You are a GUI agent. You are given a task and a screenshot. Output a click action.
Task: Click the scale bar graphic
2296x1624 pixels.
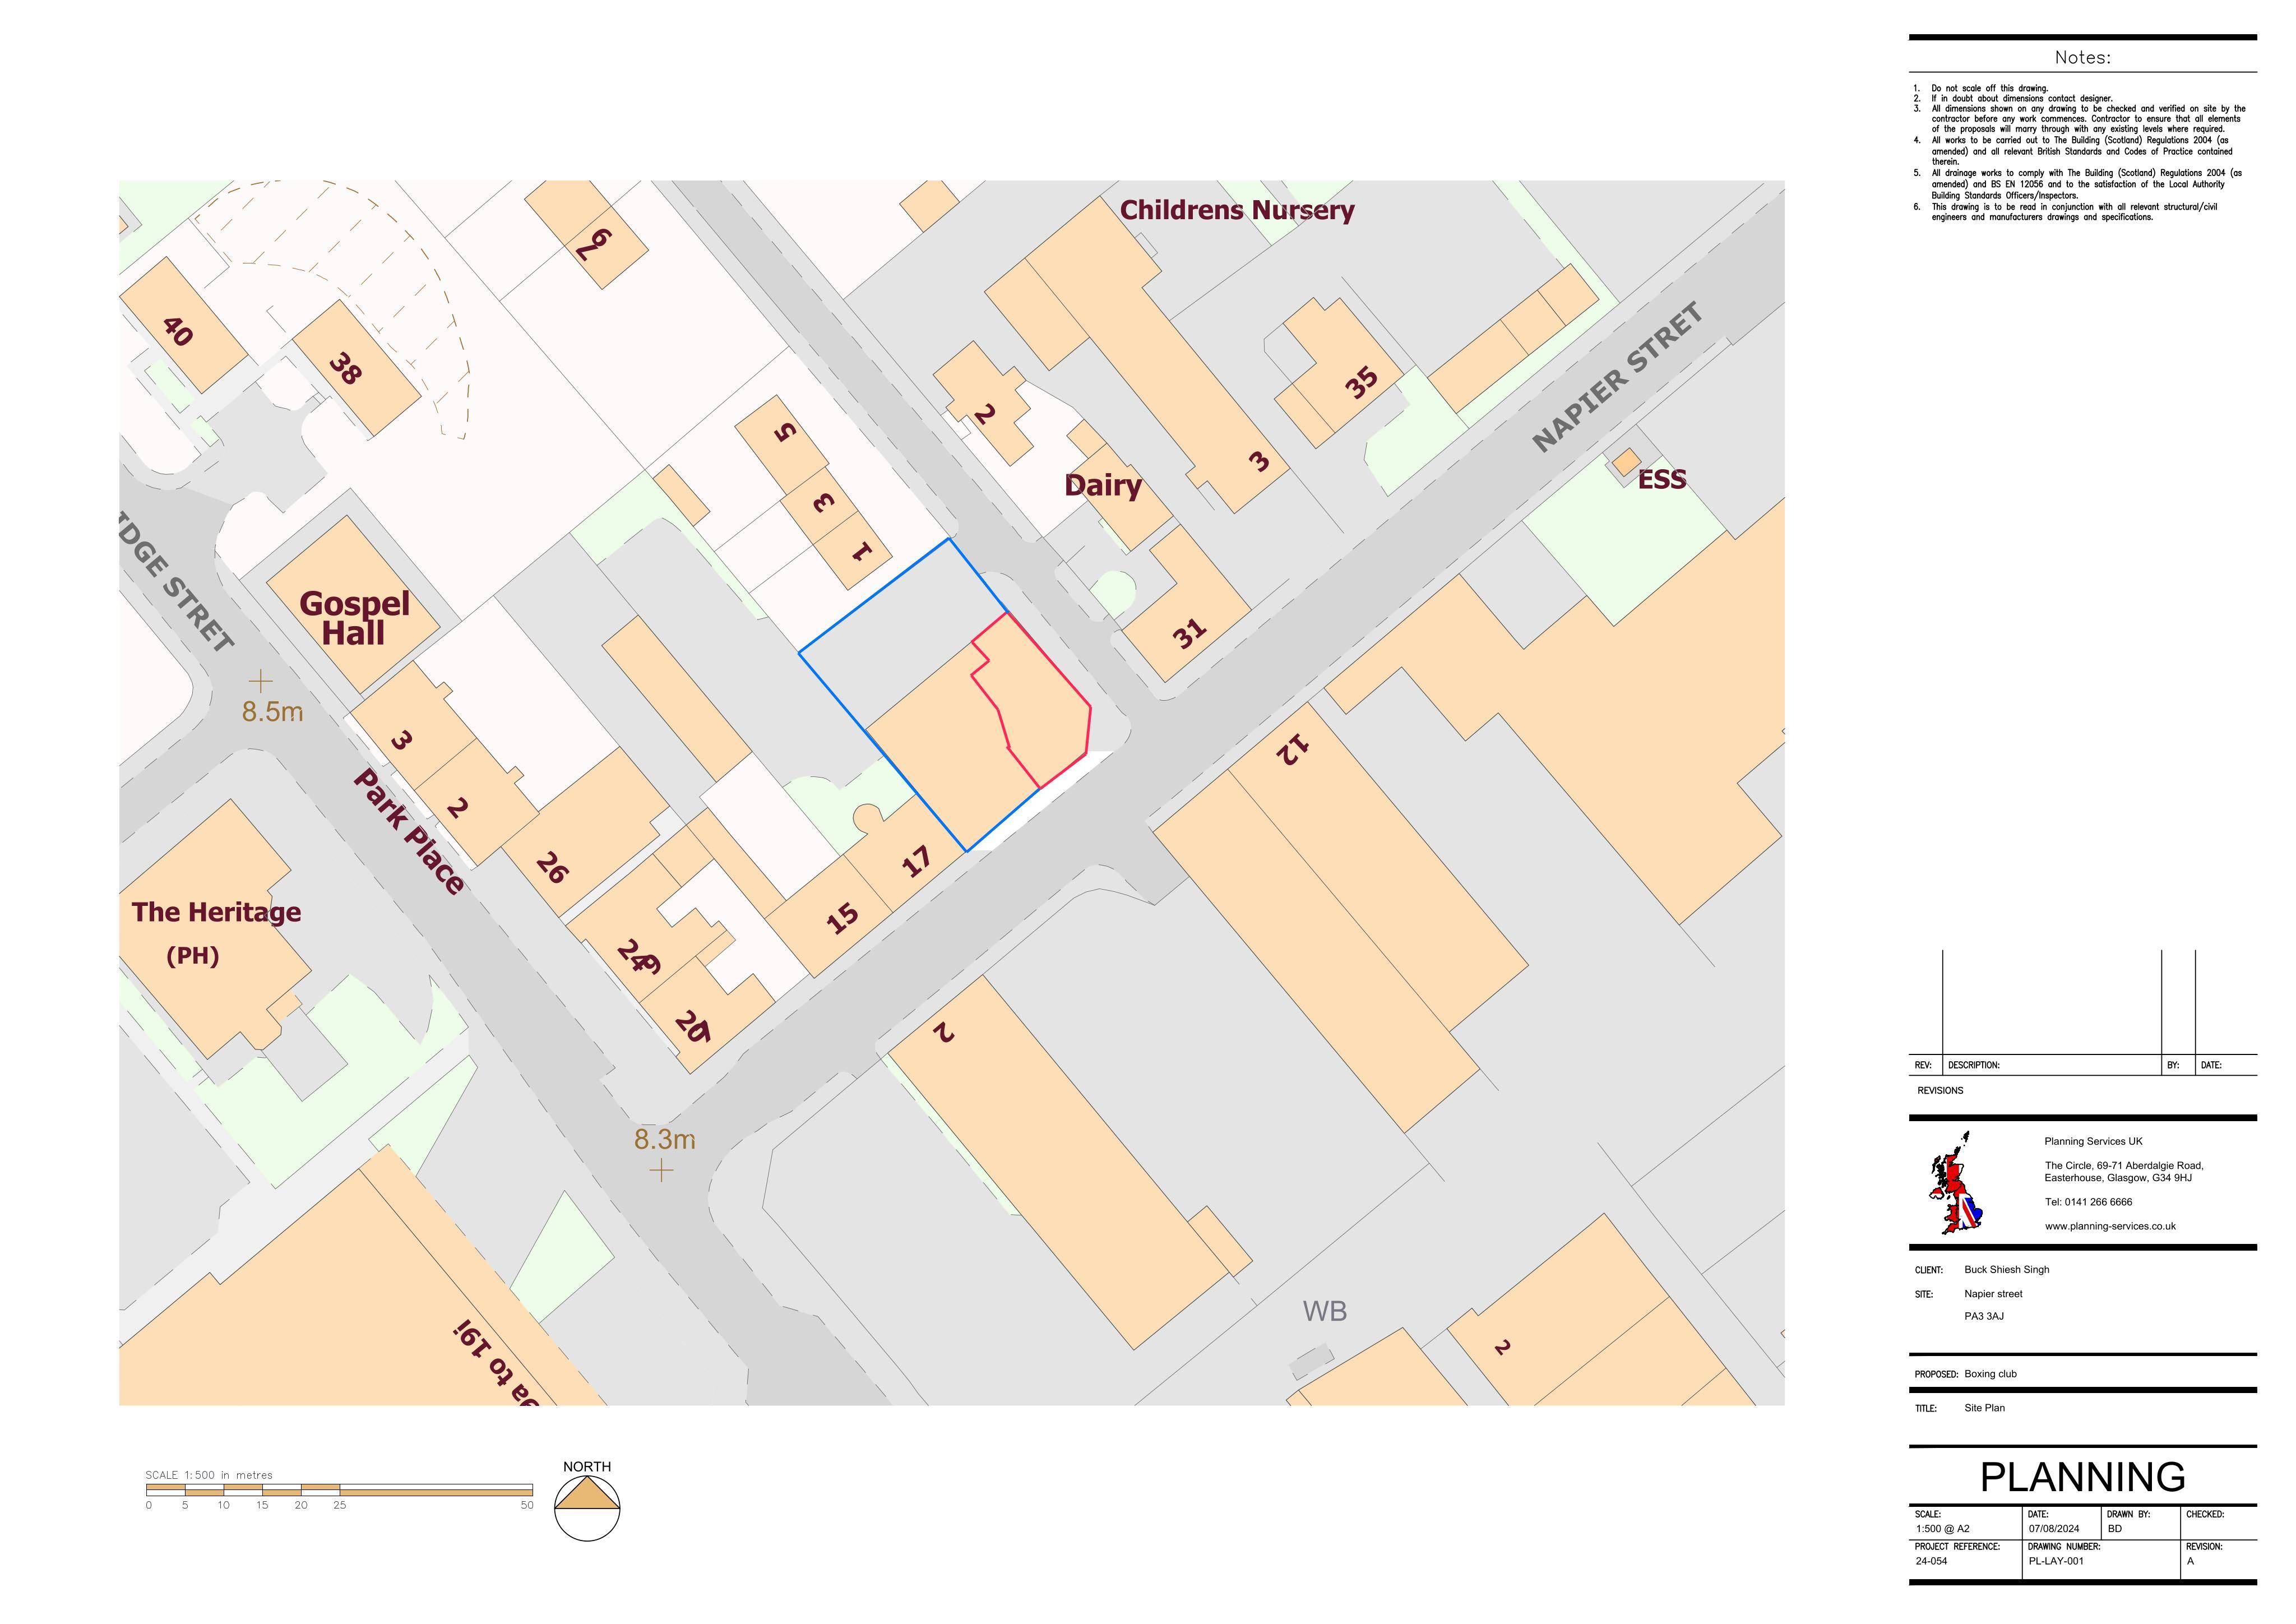(340, 1490)
